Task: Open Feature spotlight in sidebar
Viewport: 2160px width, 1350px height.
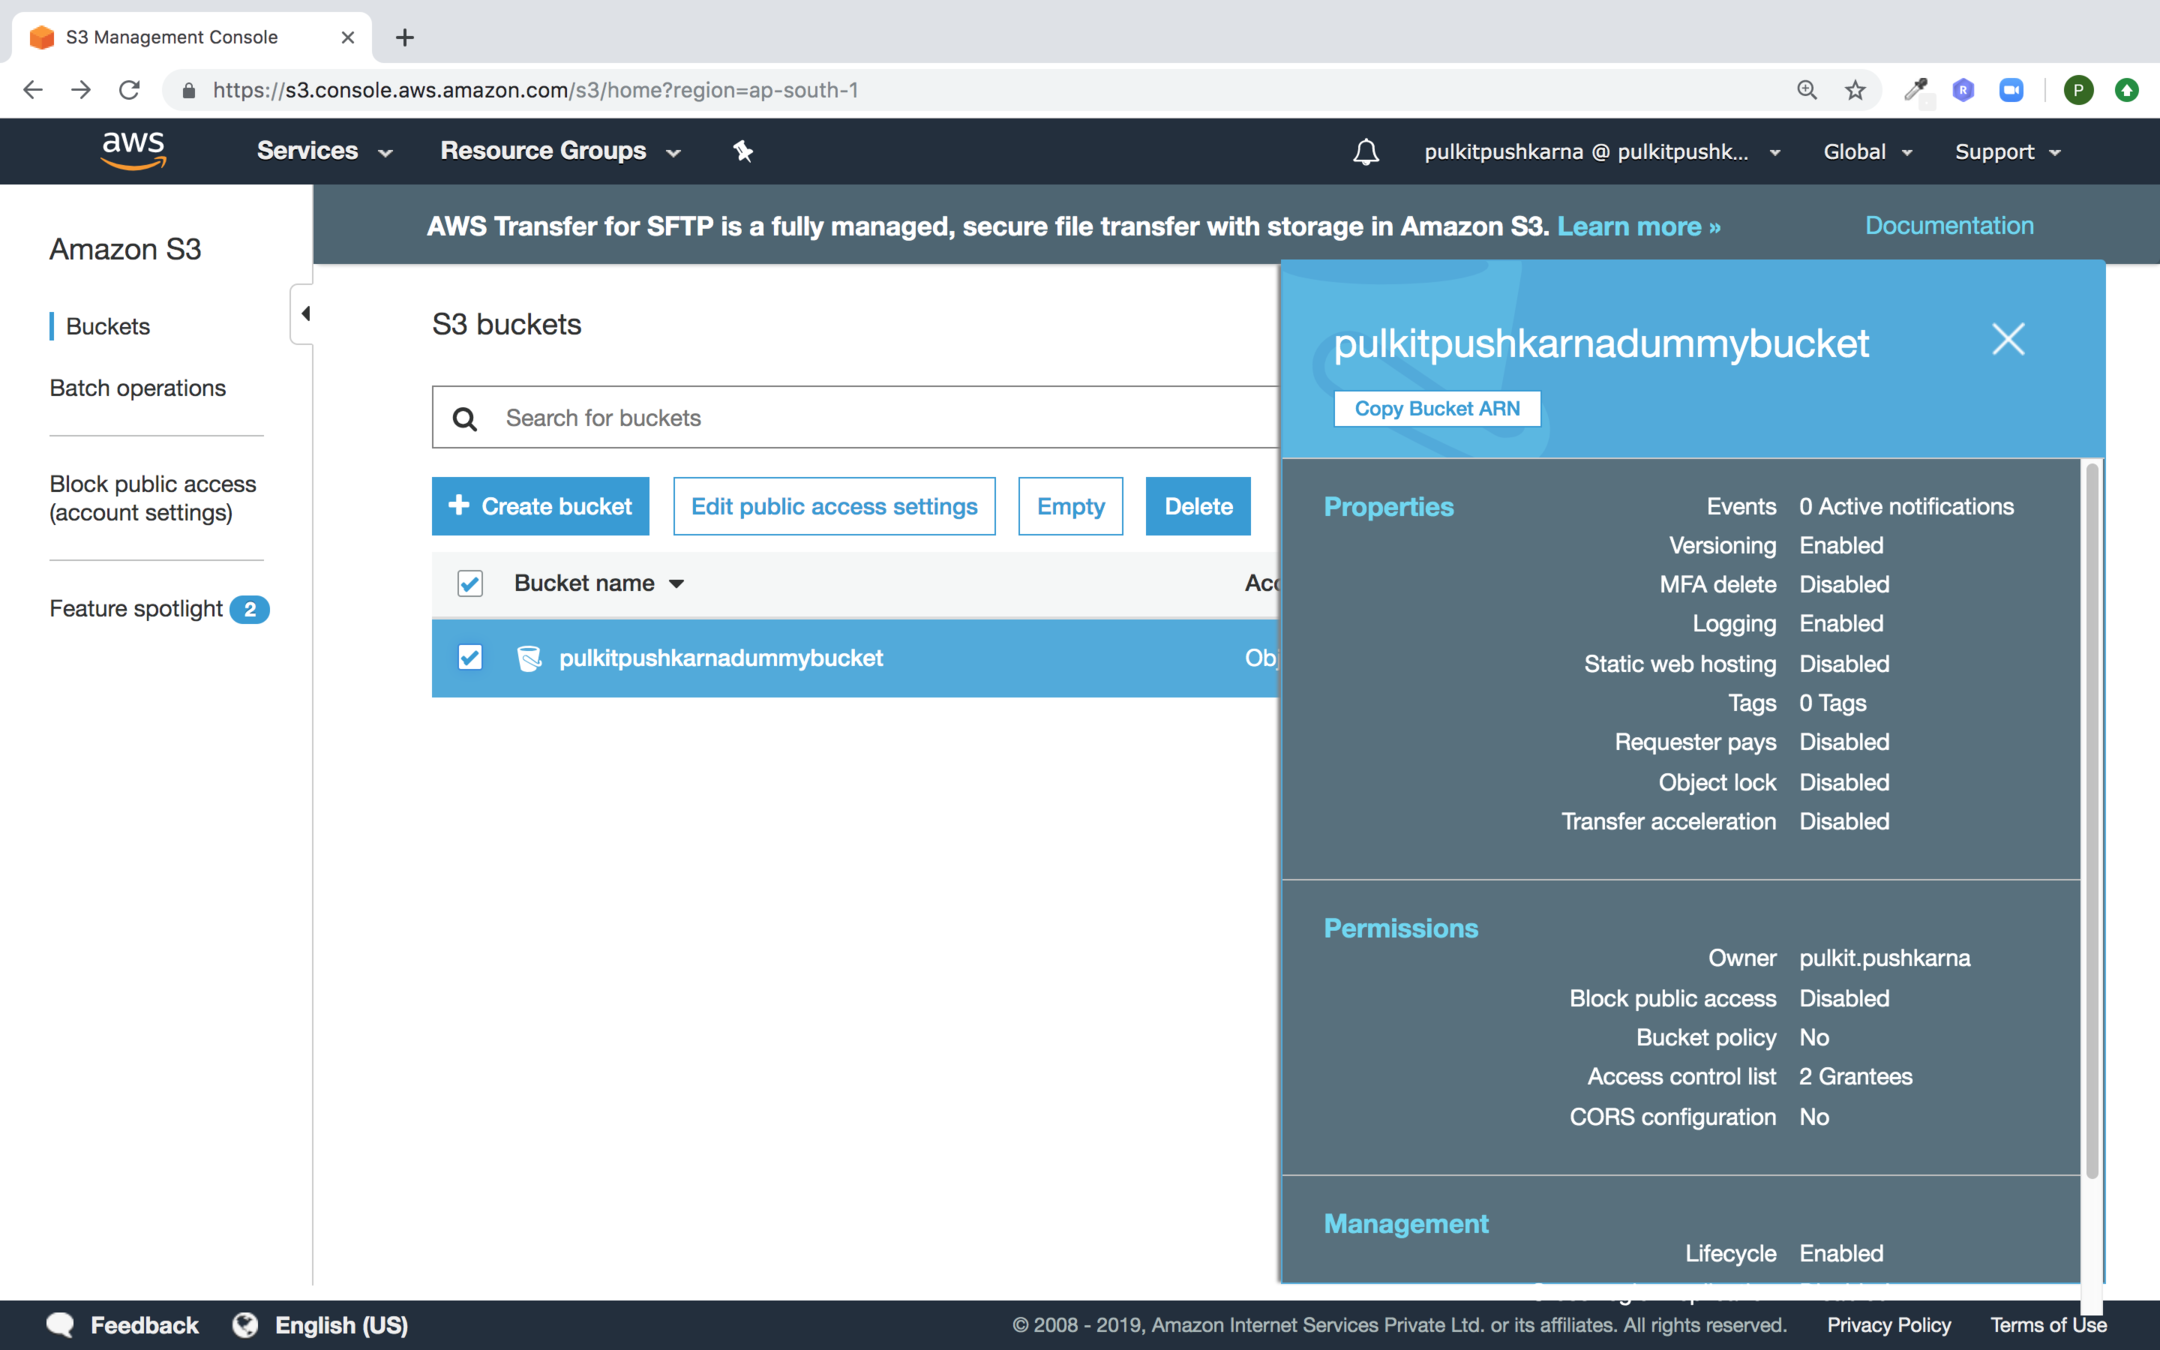Action: coord(136,609)
